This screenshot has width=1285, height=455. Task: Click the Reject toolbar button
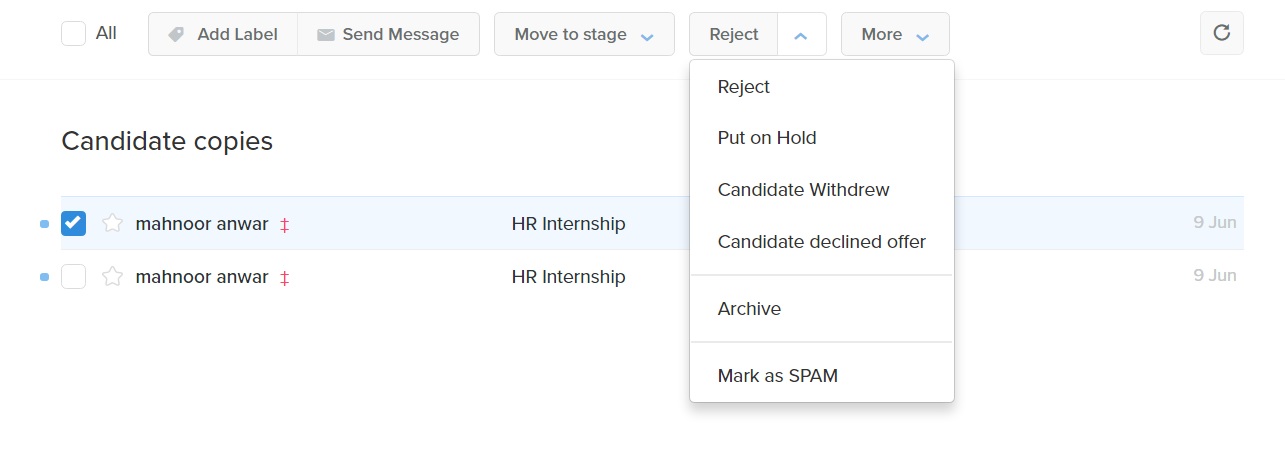(733, 34)
